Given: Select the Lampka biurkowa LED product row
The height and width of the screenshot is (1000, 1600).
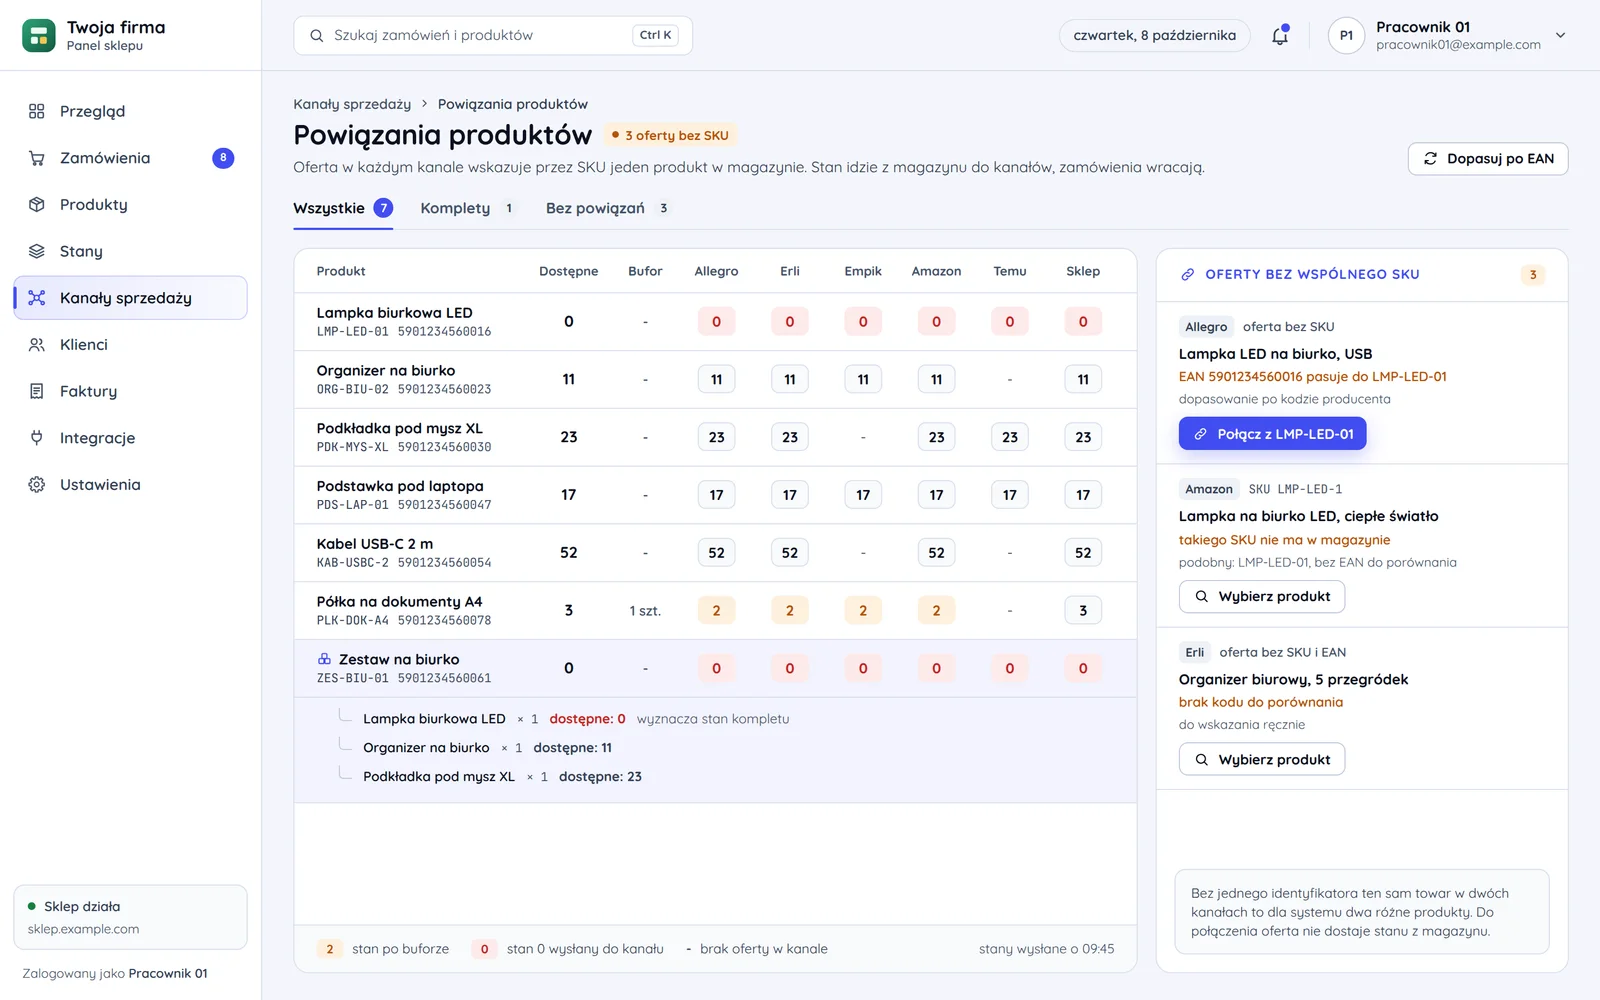Looking at the screenshot, I should pyautogui.click(x=715, y=322).
